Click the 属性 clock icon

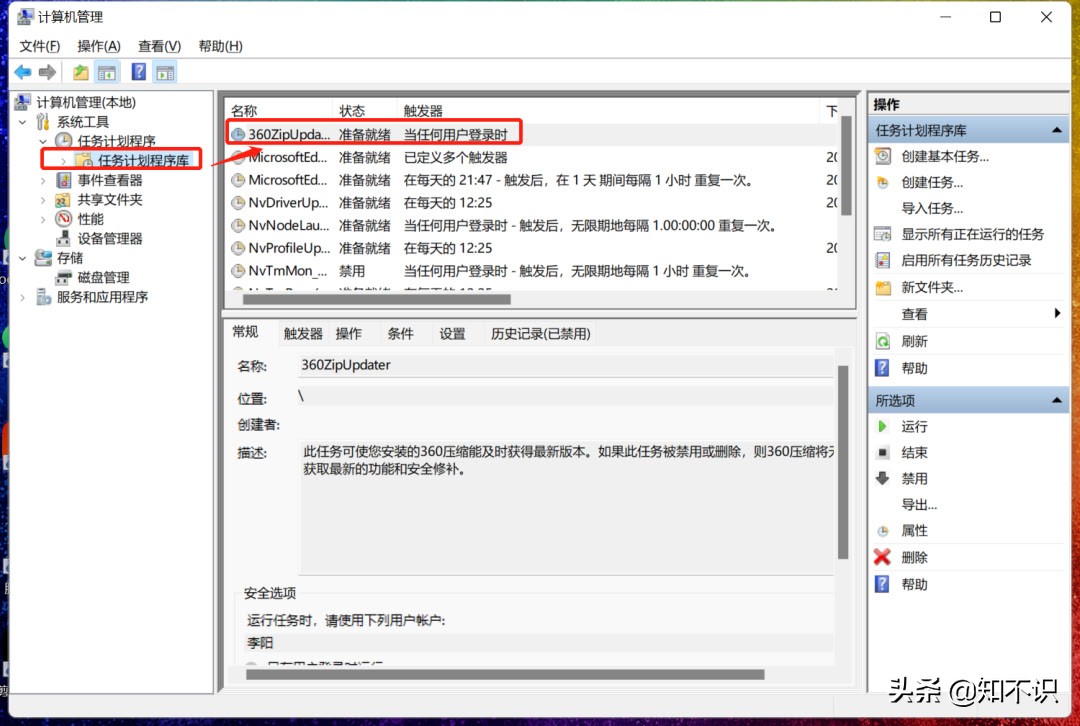[883, 531]
